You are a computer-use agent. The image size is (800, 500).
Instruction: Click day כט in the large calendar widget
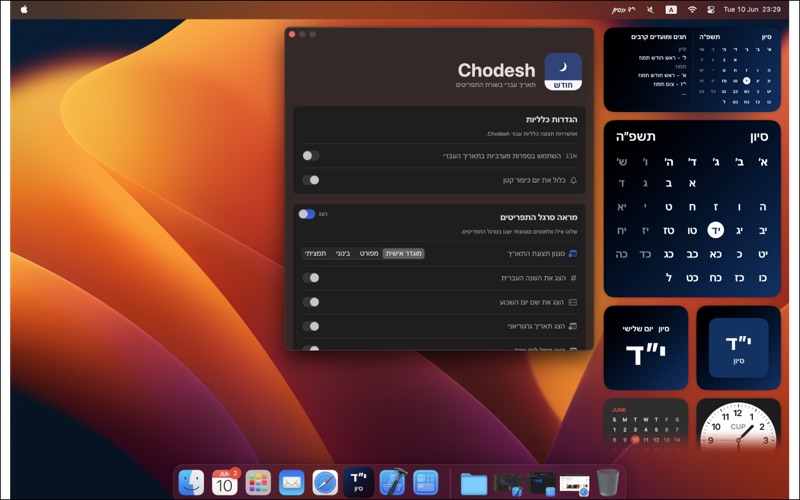[692, 278]
